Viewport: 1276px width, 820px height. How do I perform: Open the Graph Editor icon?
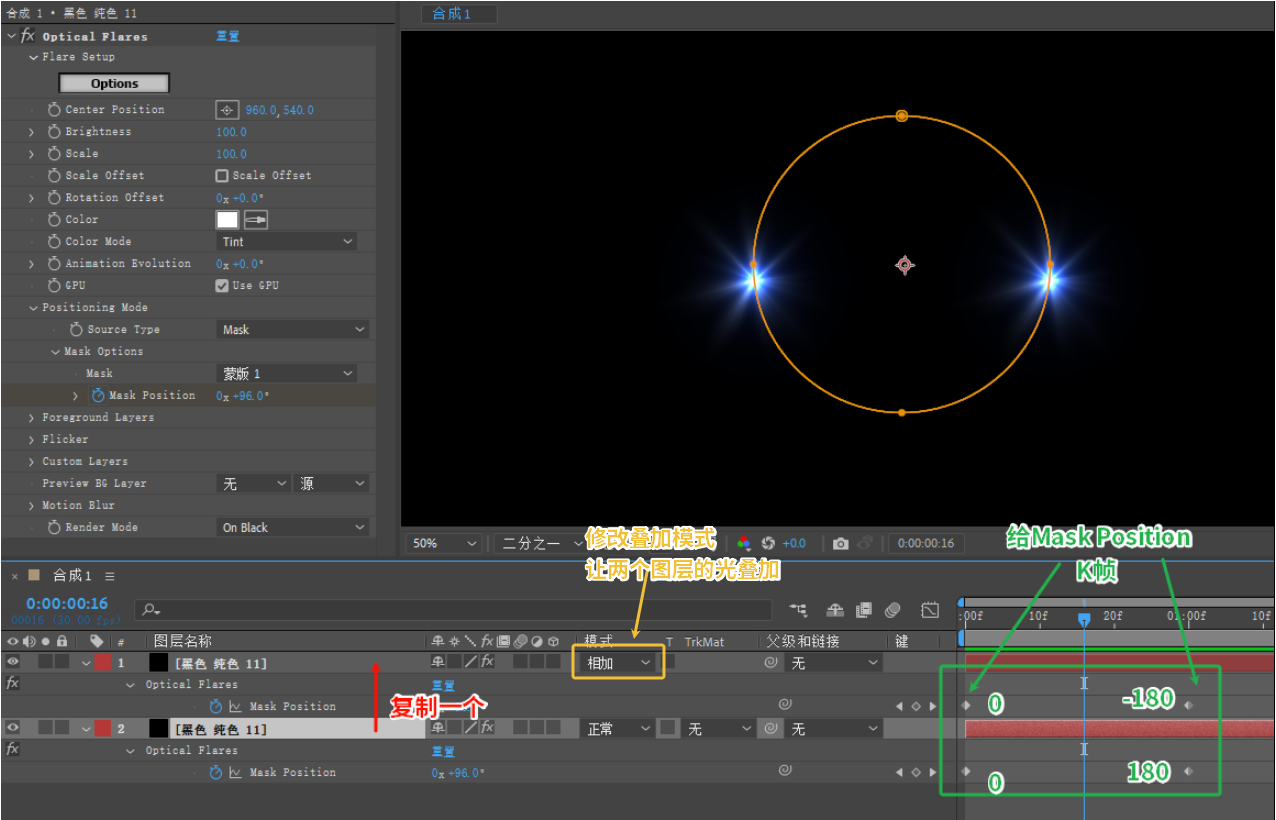(930, 610)
